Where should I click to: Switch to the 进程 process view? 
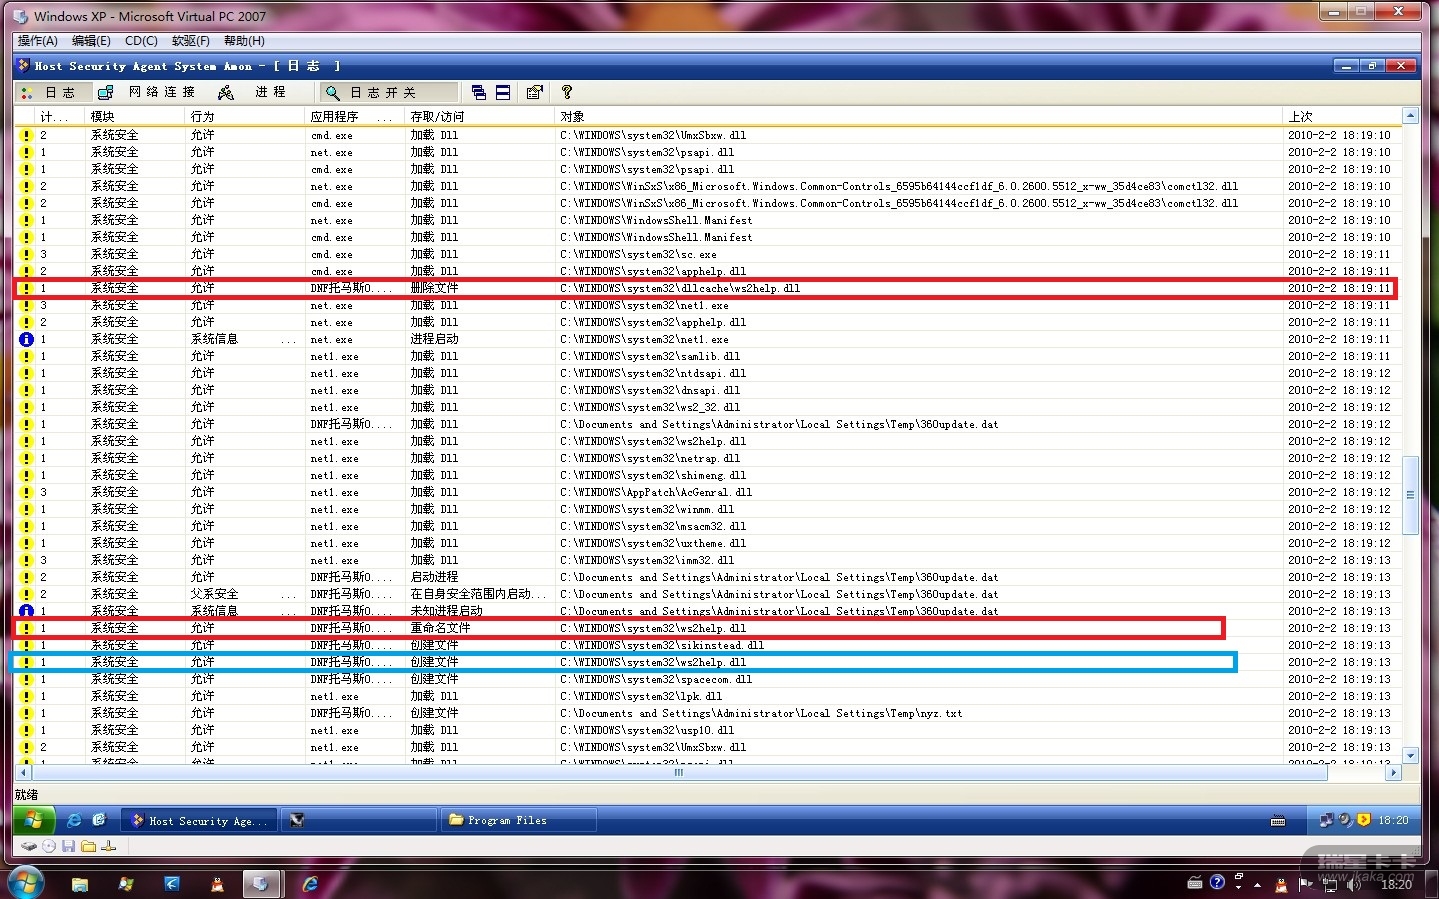(x=255, y=92)
